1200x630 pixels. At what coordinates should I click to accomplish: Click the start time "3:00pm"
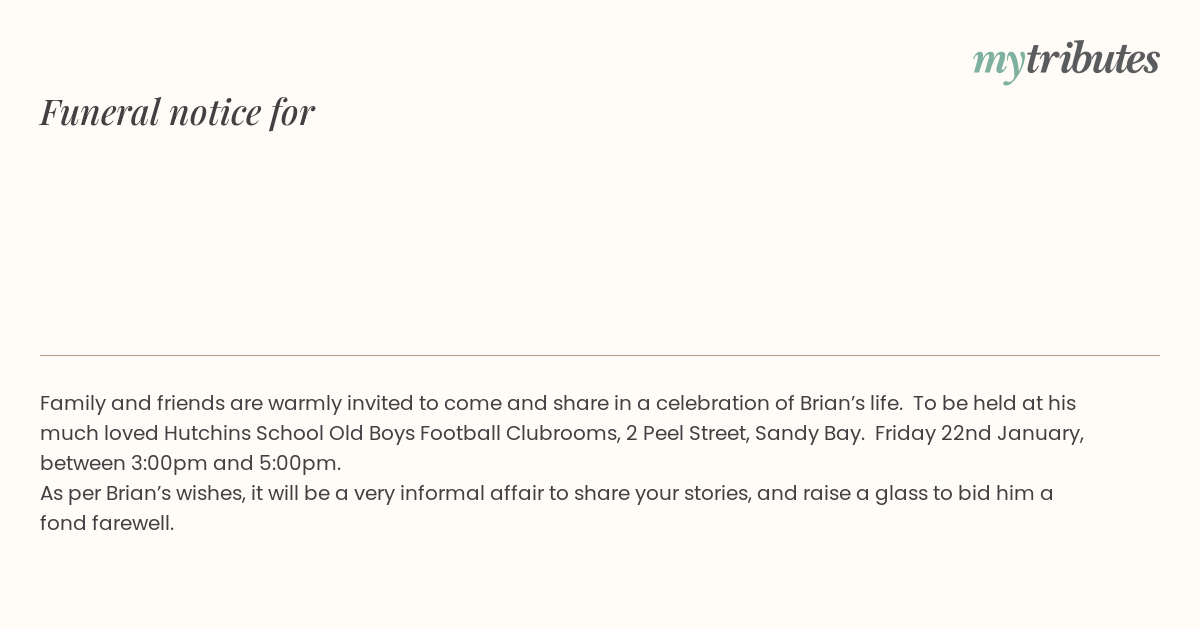[168, 464]
